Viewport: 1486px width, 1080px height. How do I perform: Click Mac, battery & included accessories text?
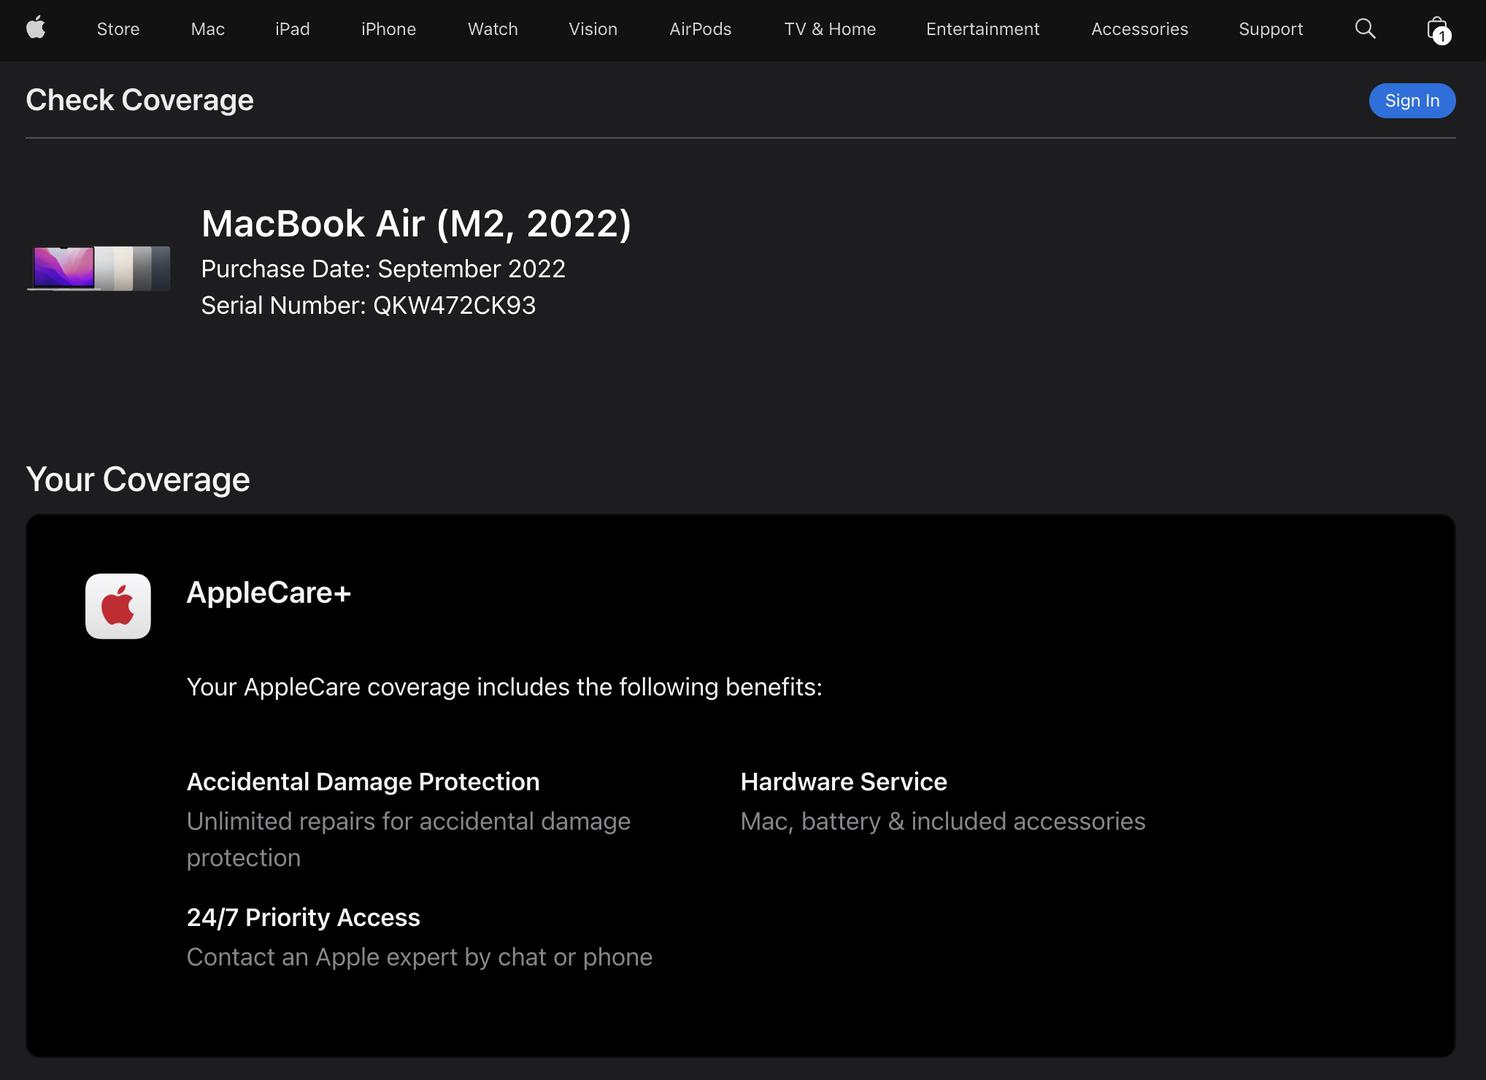[943, 821]
